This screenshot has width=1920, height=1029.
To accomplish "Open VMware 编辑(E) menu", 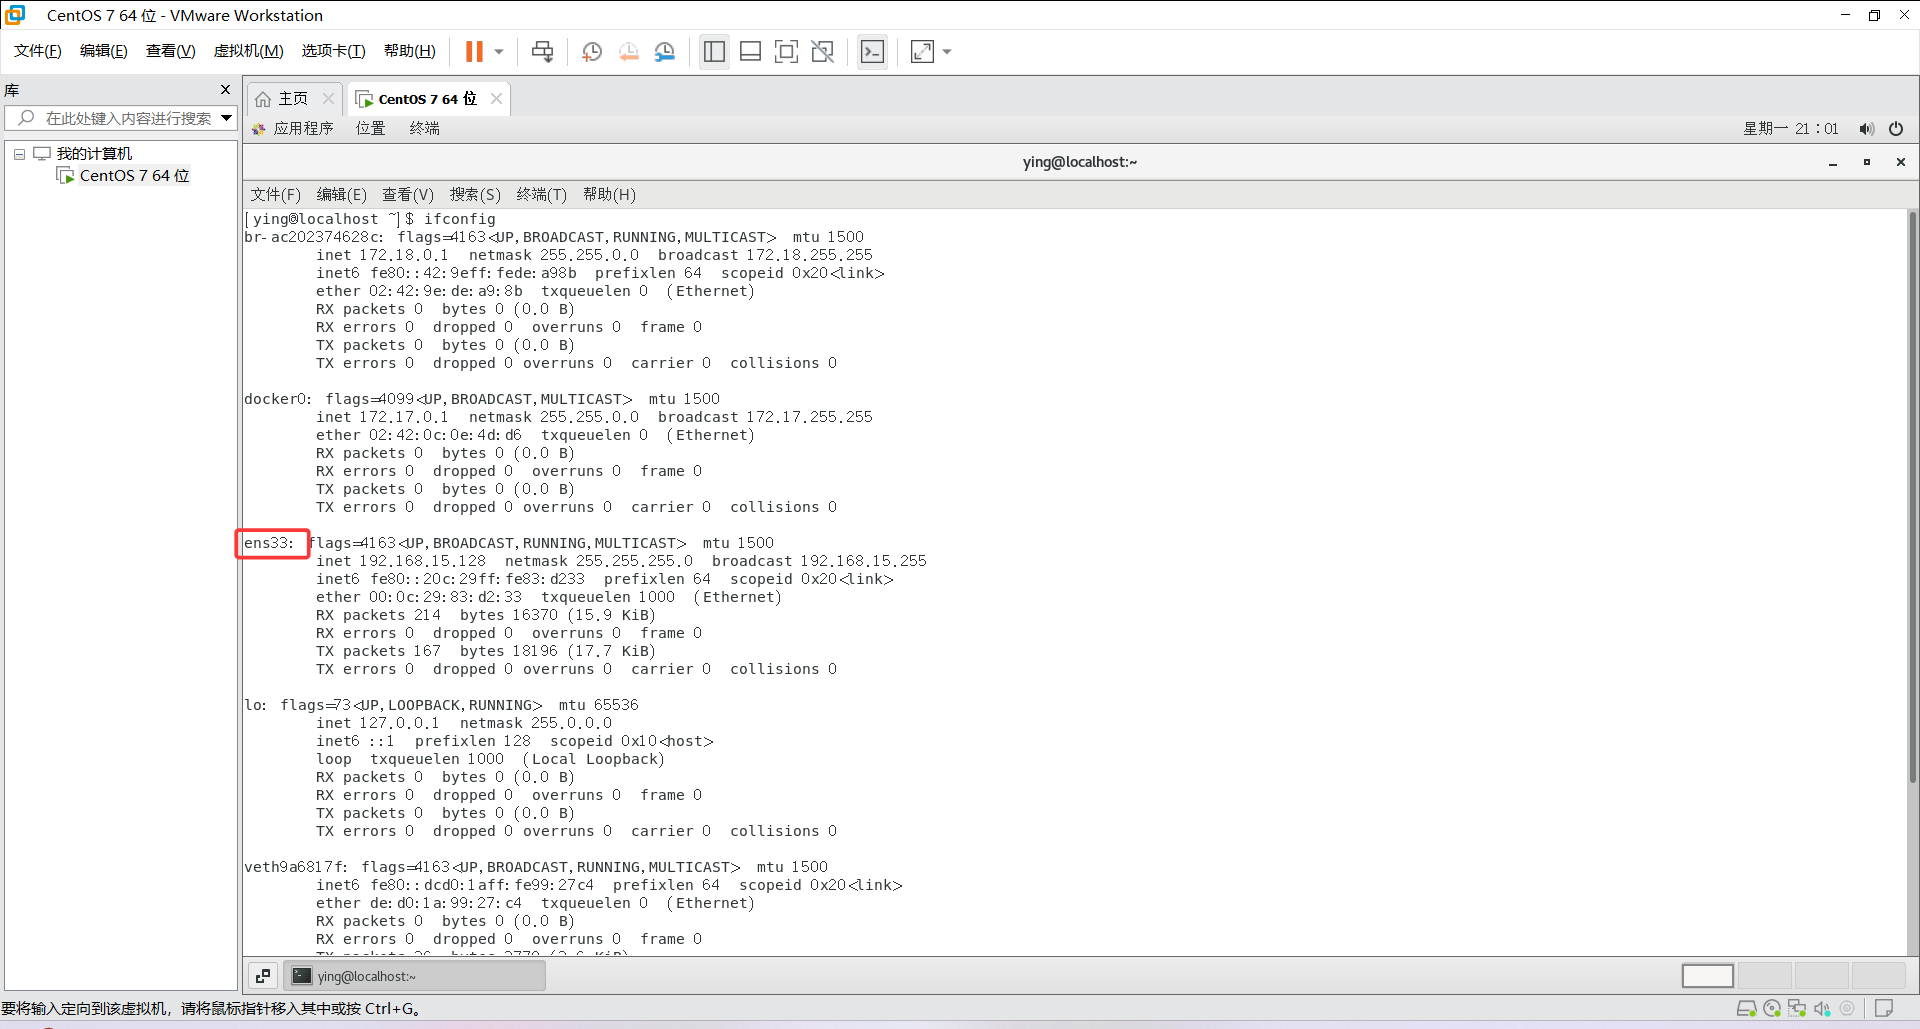I will [104, 51].
